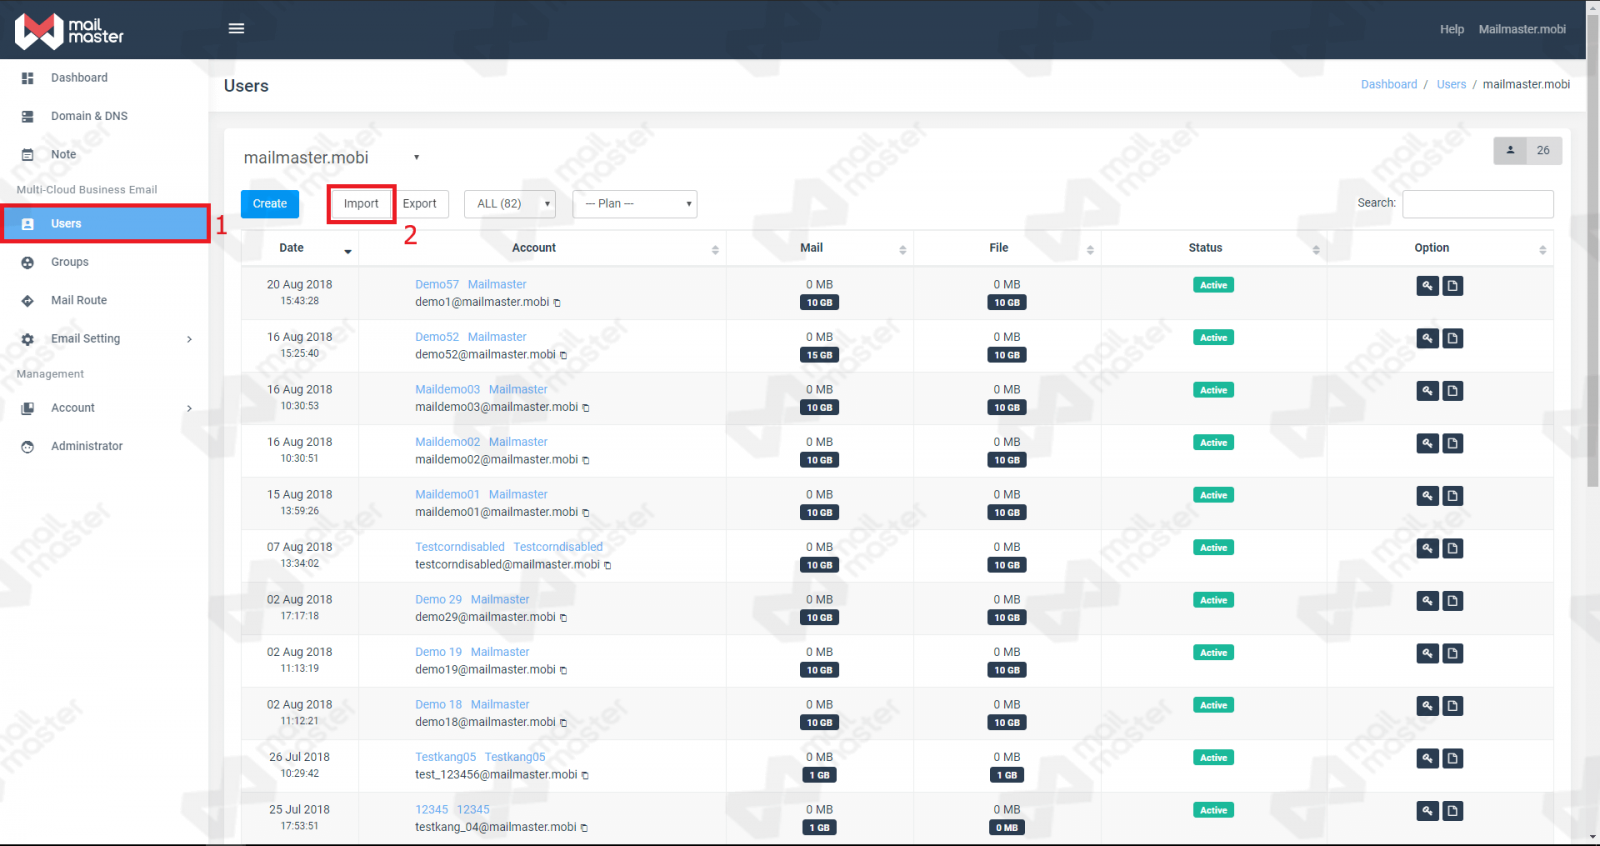Open the Help link in header

coord(1452,30)
